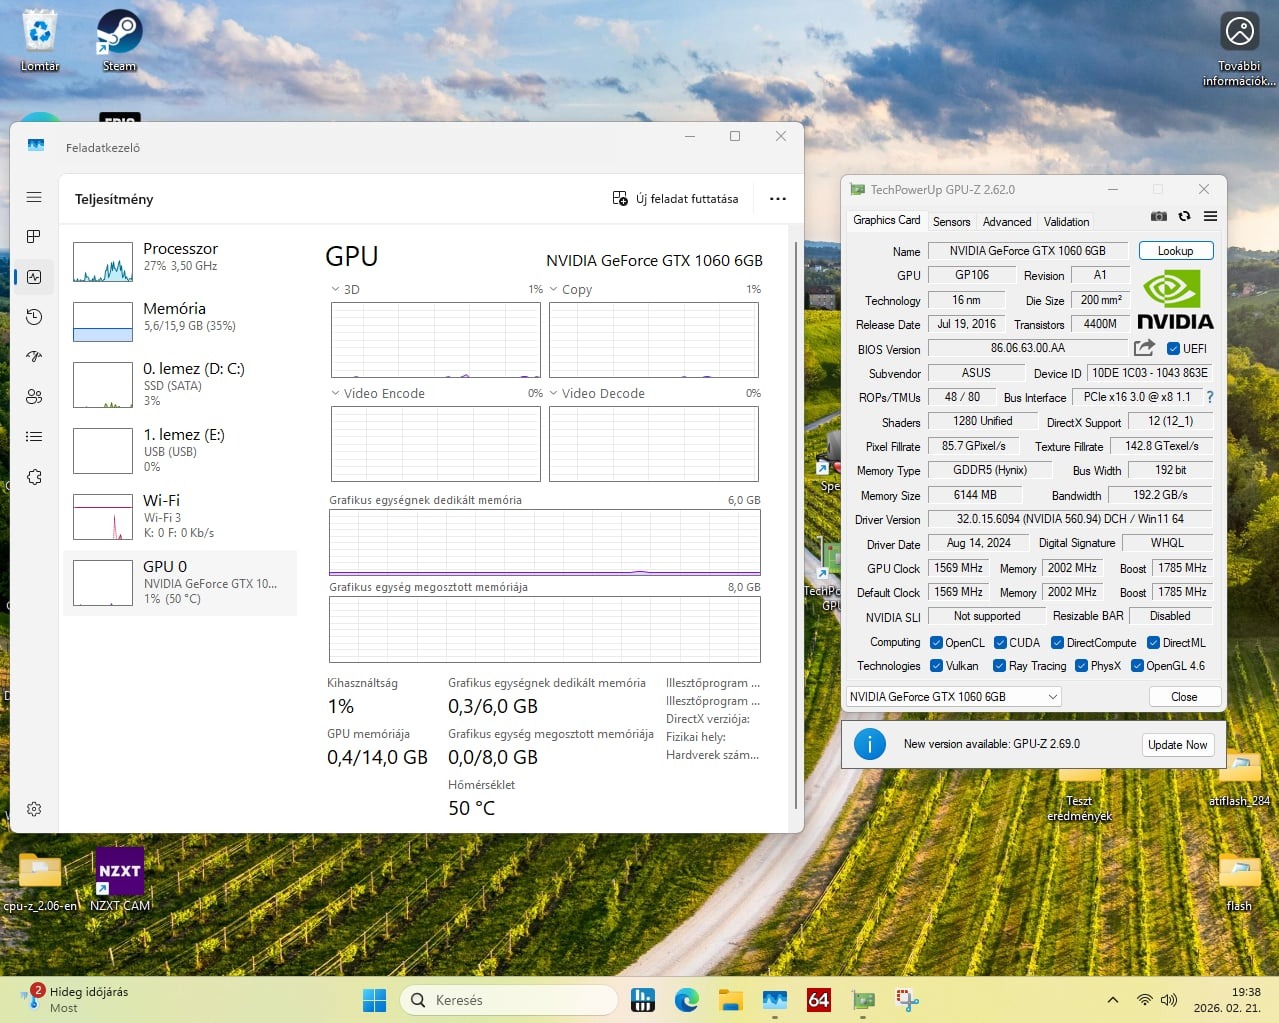Viewport: 1279px width, 1023px height.
Task: Open Microsoft Edge from taskbar
Action: [x=686, y=1000]
